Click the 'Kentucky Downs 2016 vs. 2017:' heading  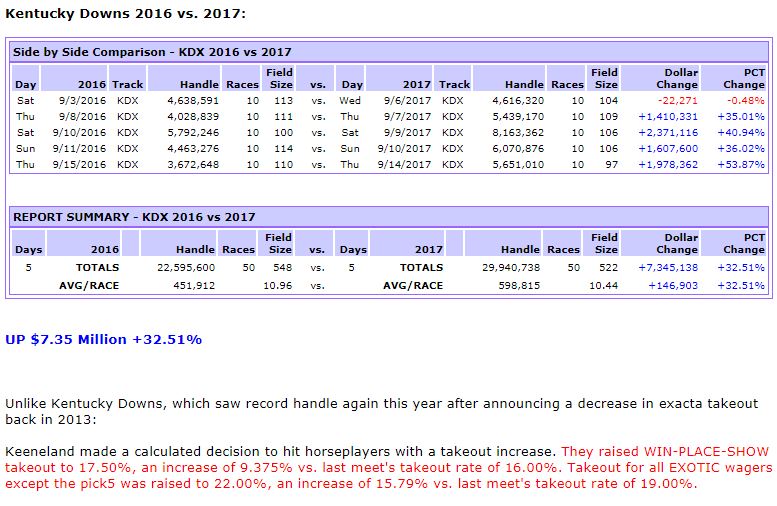click(x=125, y=13)
